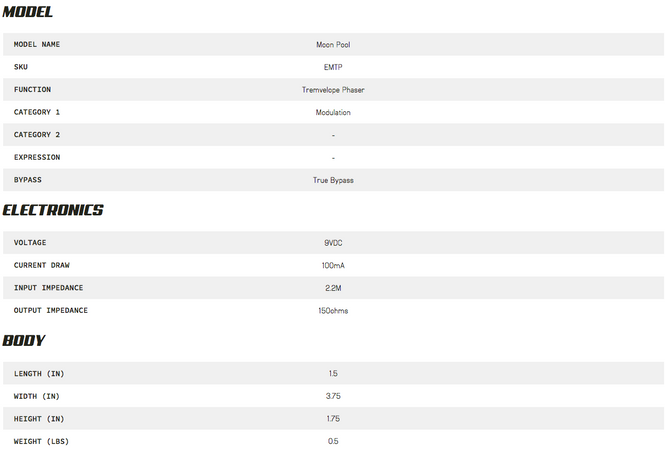Click the Tremvelope Phaser function value
The image size is (665, 450).
pos(333,90)
